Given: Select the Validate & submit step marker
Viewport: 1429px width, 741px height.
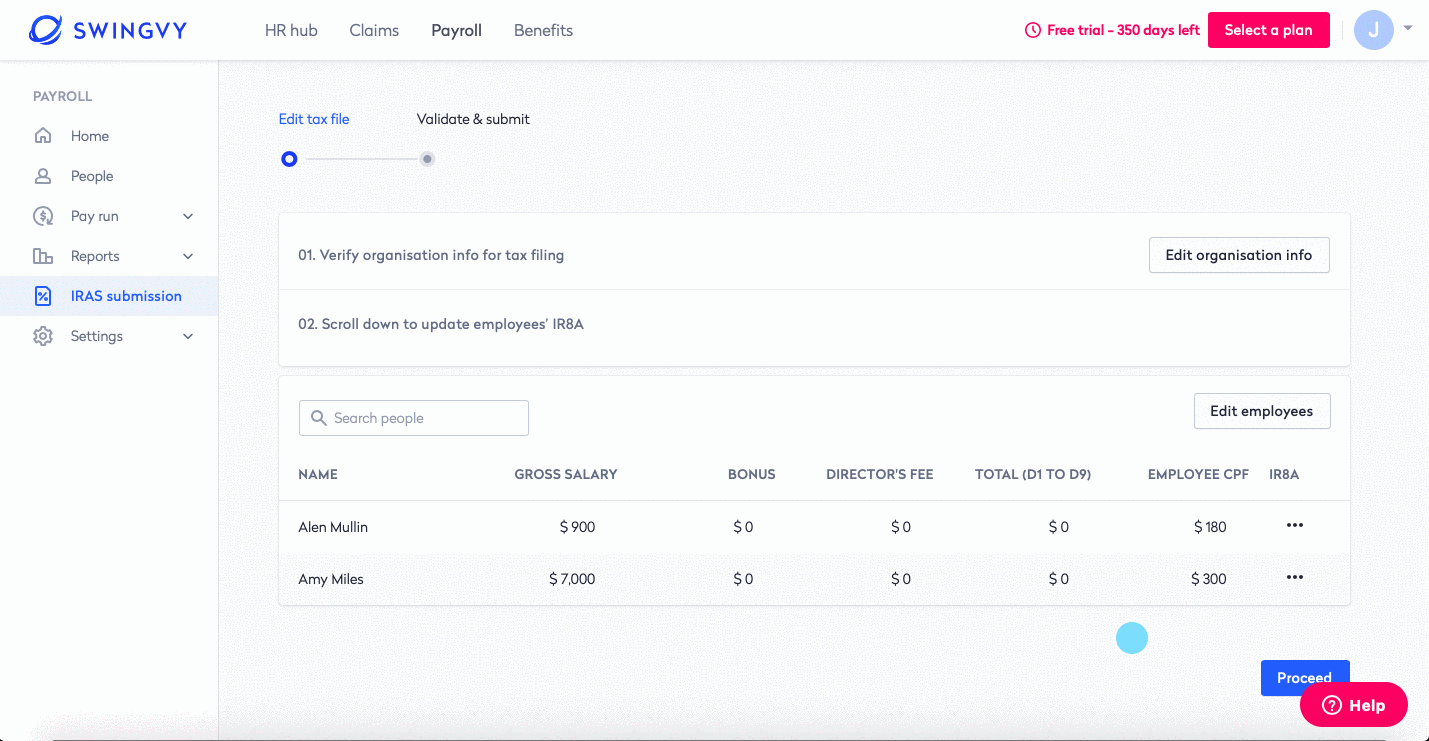Looking at the screenshot, I should 427,159.
